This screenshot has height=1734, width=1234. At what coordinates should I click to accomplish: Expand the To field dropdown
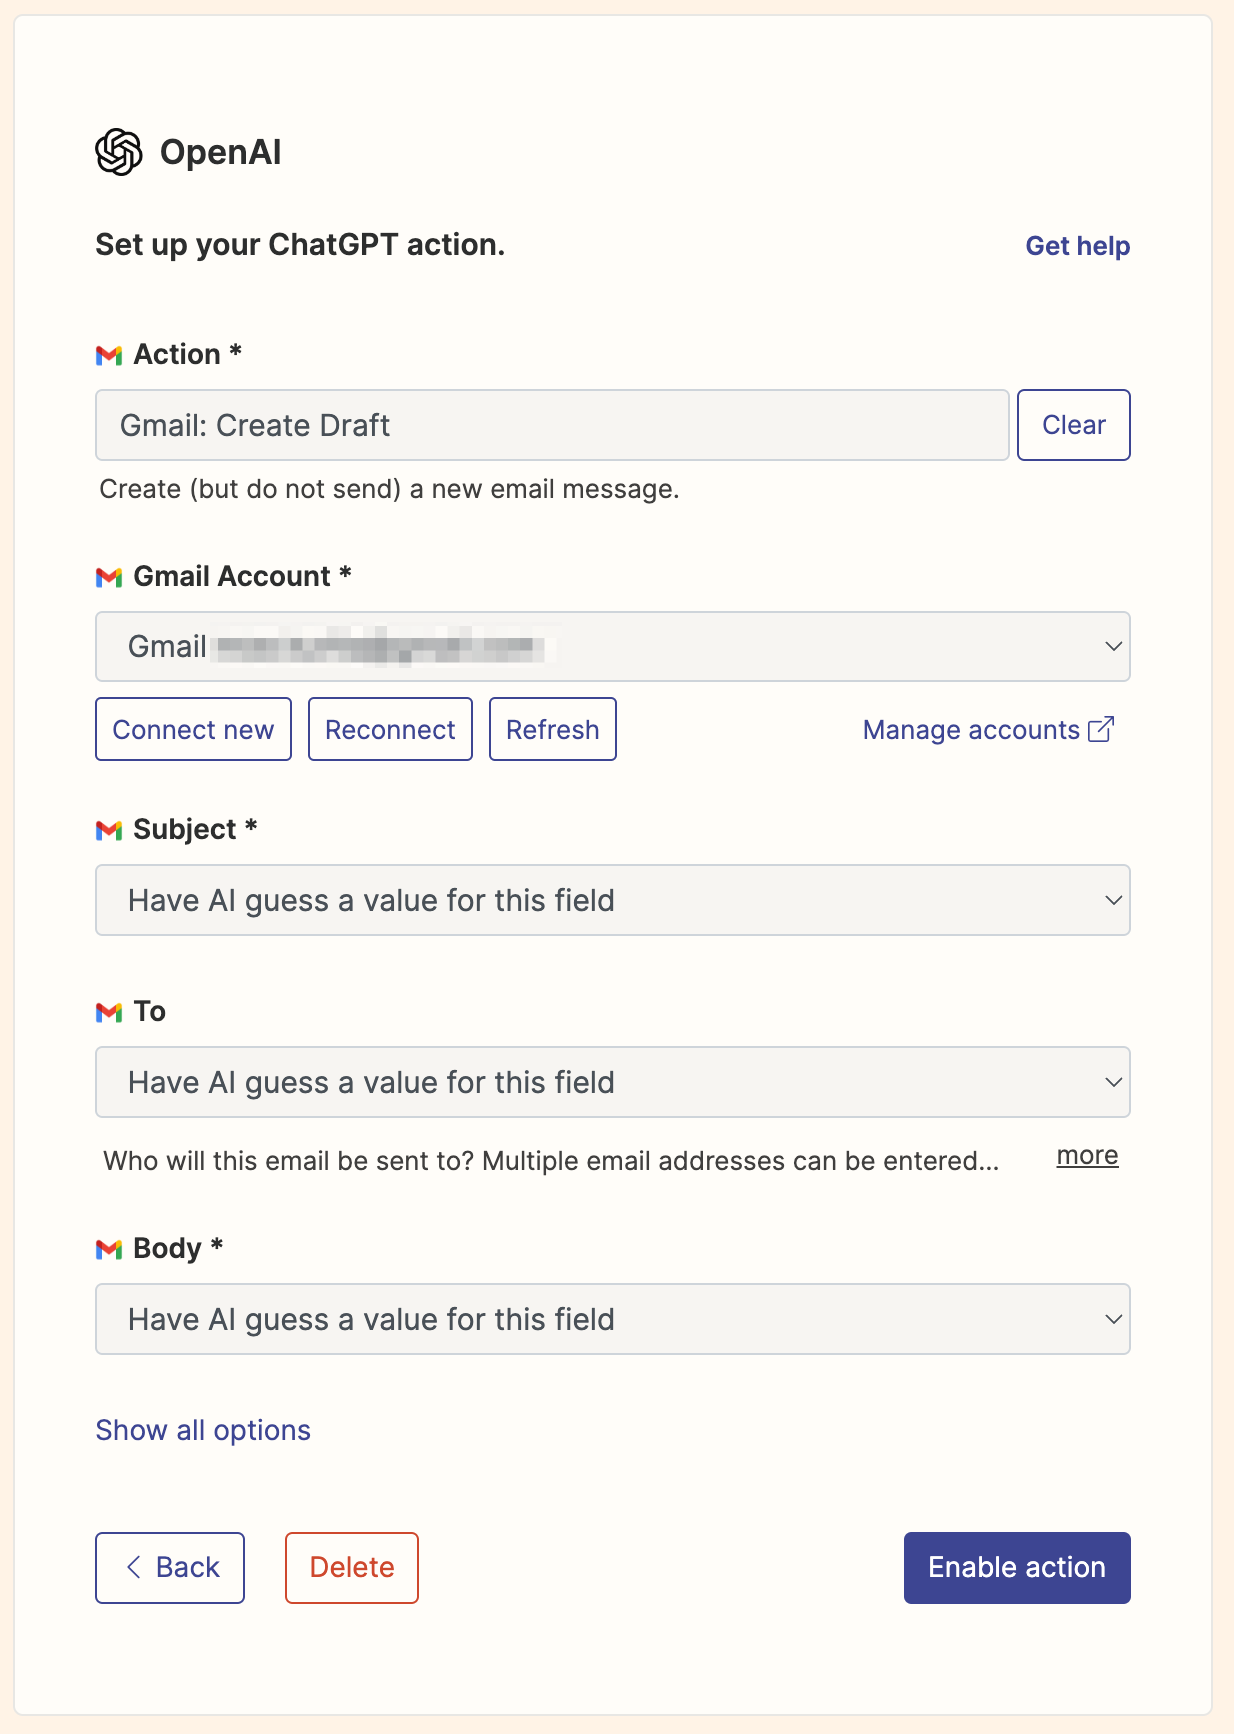612,1082
